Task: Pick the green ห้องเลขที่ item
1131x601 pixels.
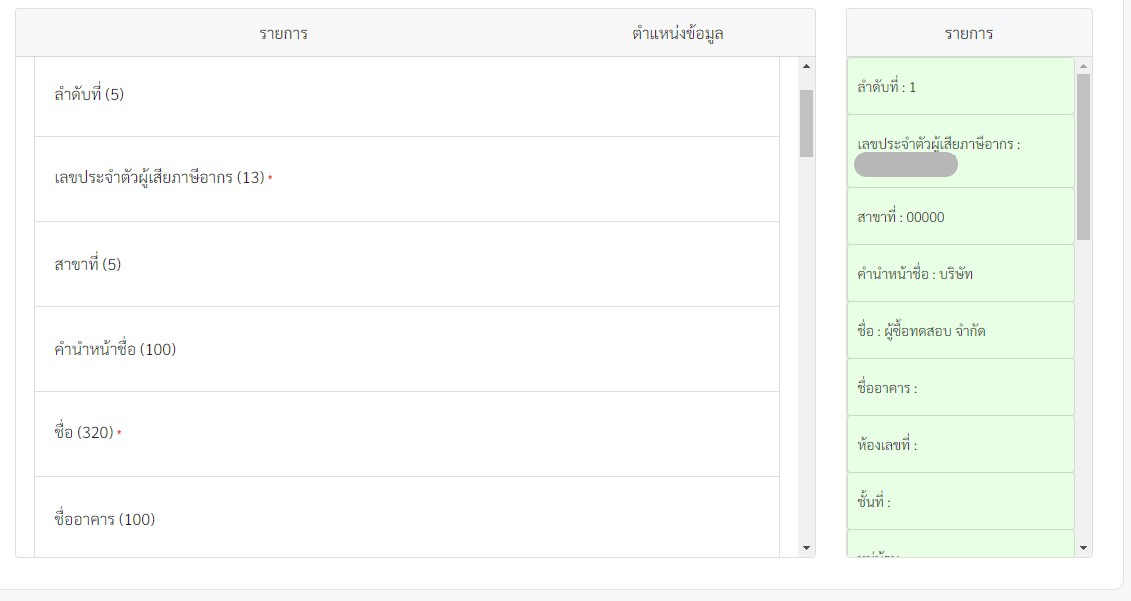Action: pos(960,445)
